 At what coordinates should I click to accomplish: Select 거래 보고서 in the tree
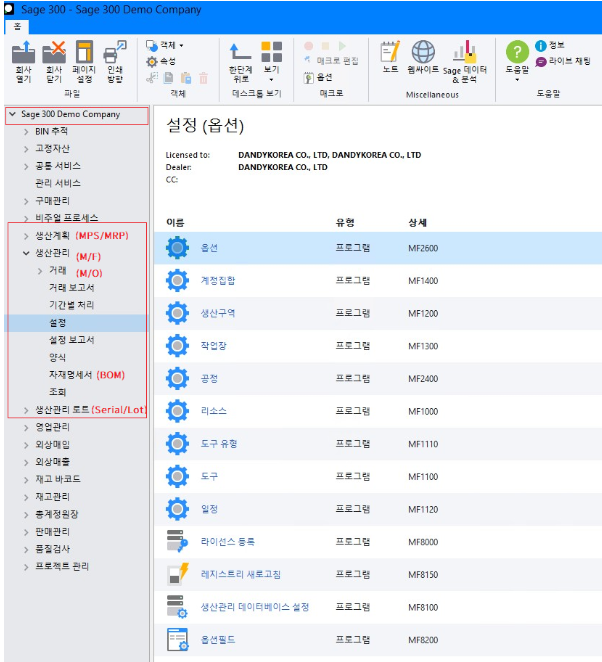pos(71,288)
